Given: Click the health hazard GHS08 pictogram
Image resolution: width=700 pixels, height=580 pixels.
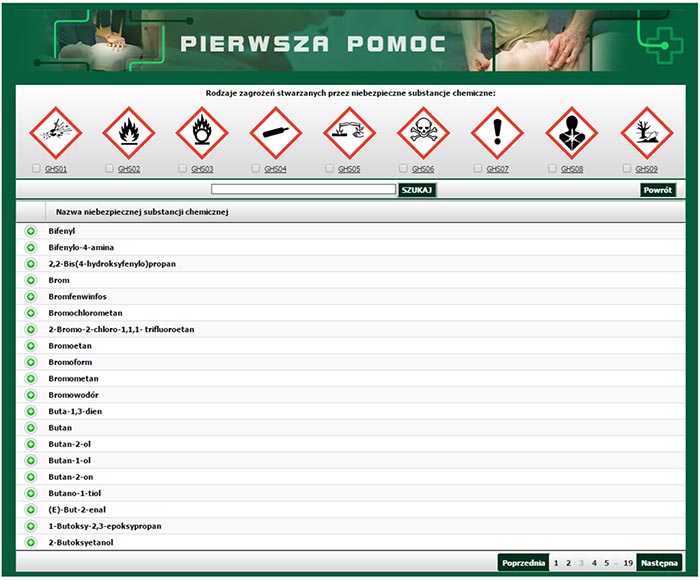Looking at the screenshot, I should (571, 133).
